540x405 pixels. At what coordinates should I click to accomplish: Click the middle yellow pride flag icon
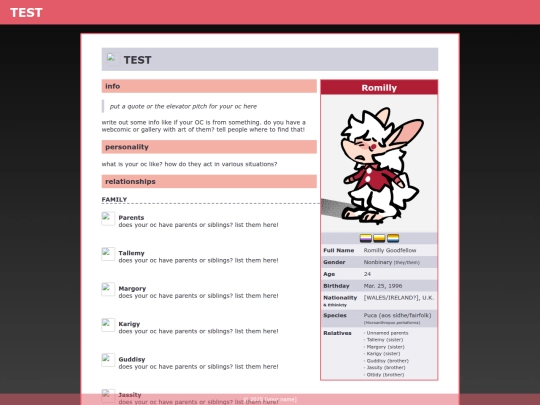[379, 238]
